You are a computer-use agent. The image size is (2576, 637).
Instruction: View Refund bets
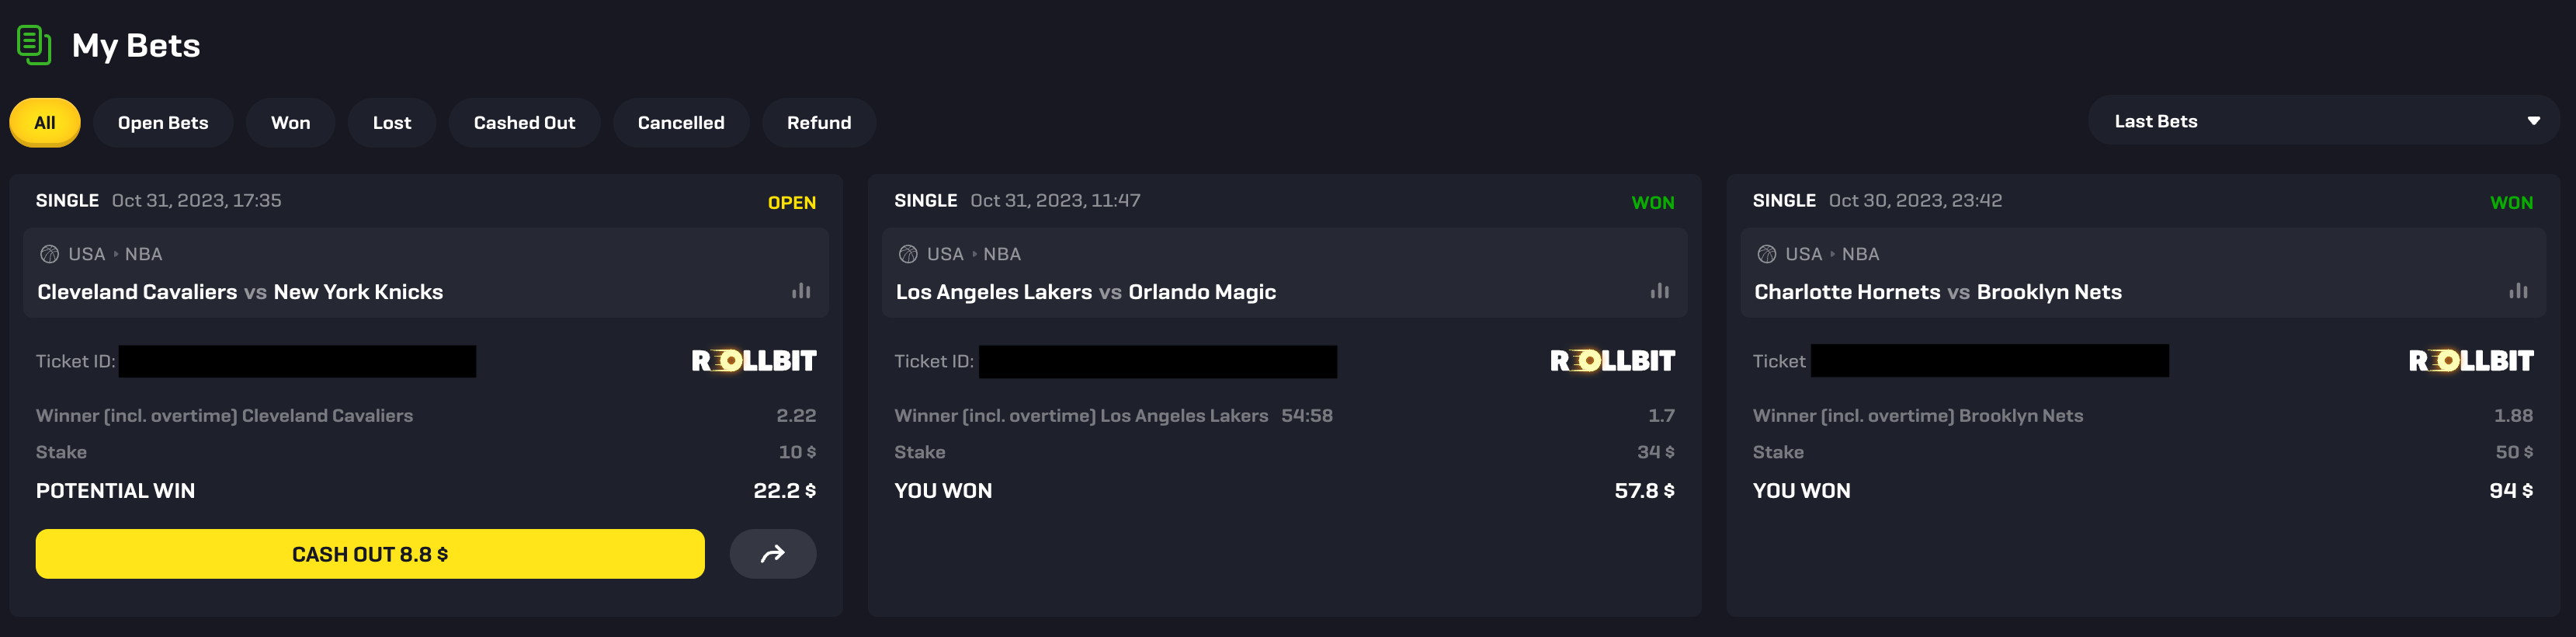pos(819,123)
